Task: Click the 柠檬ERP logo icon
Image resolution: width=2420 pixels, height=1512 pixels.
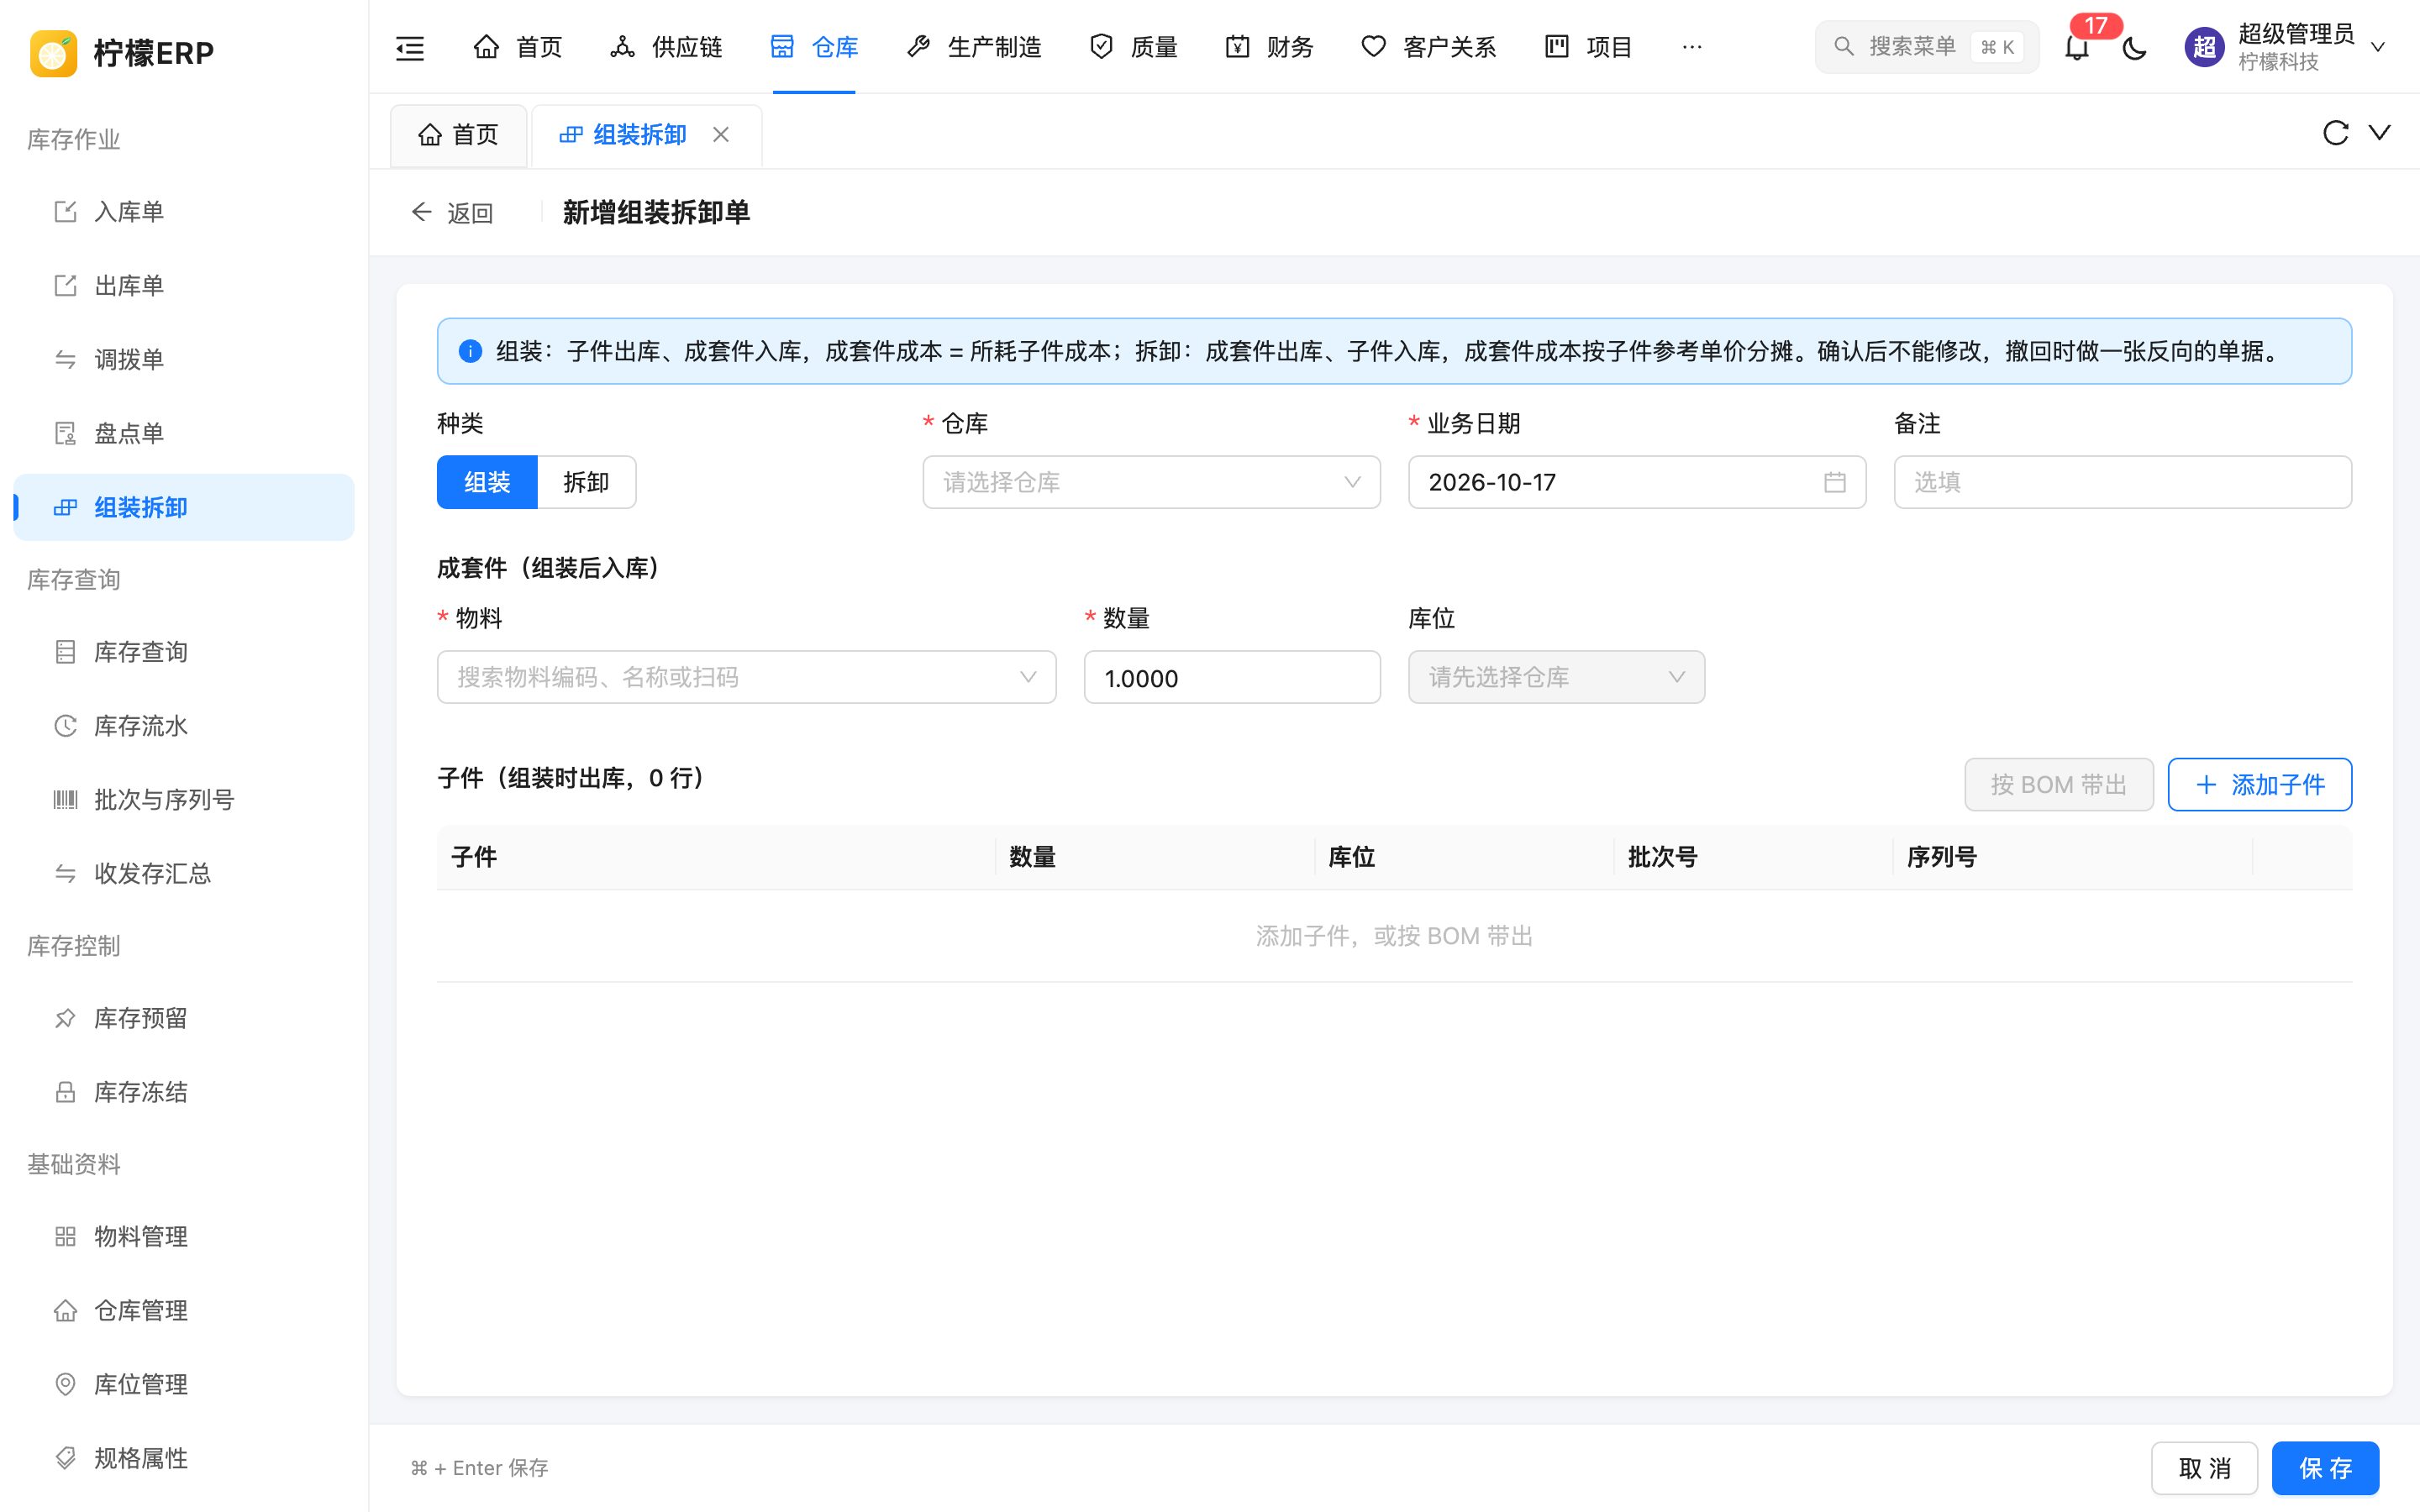Action: pyautogui.click(x=53, y=52)
